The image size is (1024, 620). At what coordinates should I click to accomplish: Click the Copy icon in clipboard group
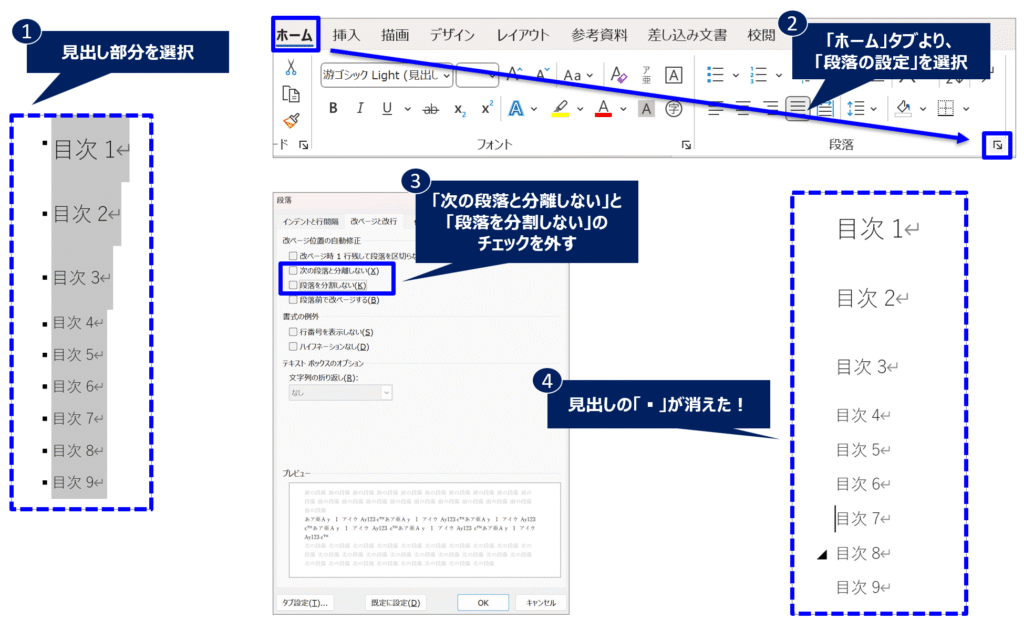291,94
